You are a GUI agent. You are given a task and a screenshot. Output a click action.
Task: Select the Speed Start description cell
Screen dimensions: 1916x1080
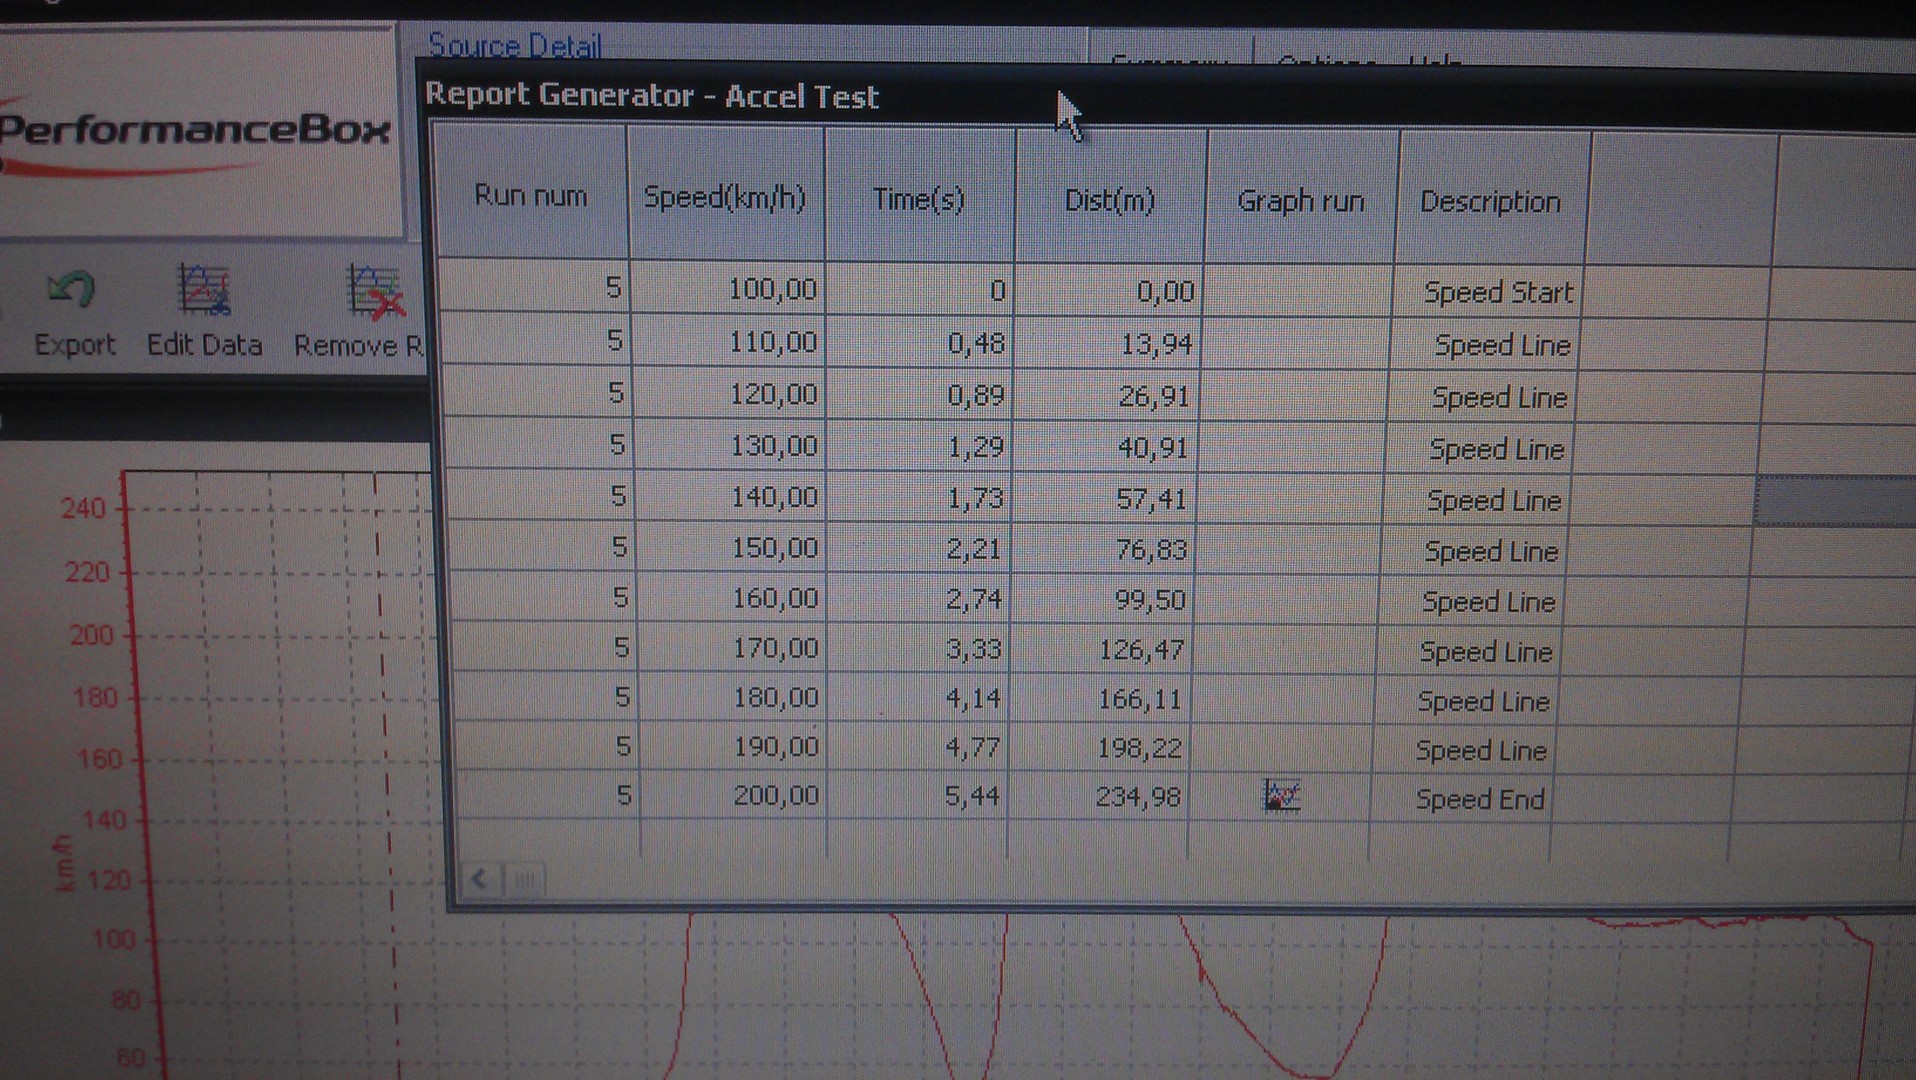[x=1497, y=292]
